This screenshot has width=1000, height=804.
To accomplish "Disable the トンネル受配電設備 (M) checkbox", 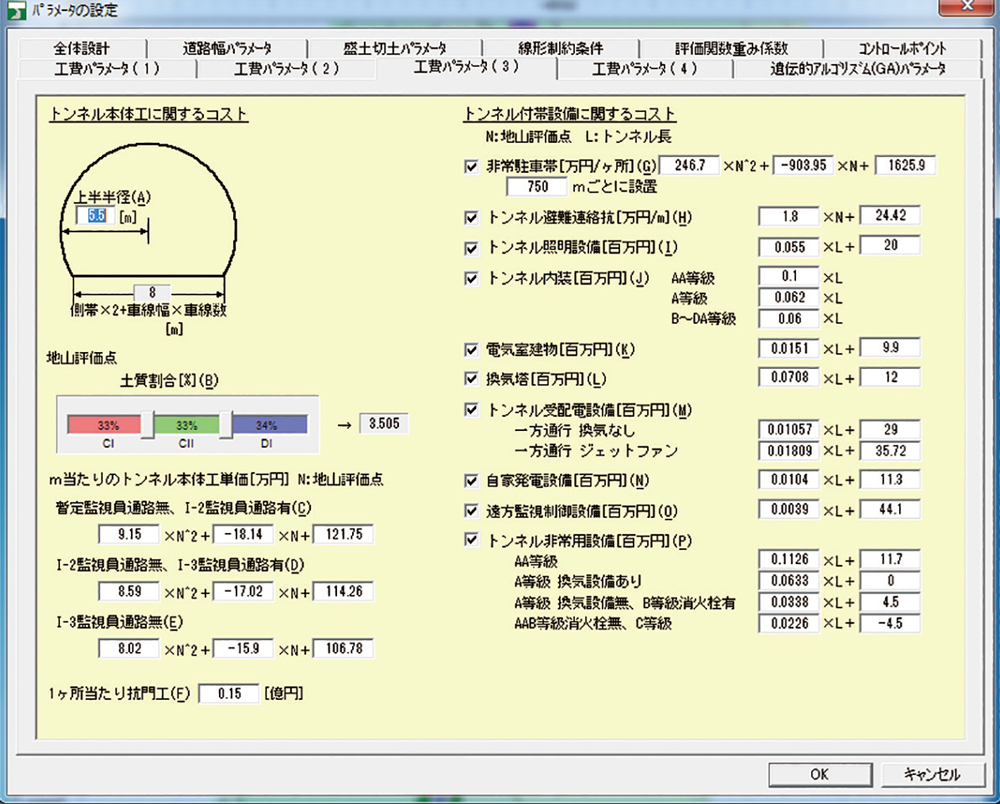I will tap(471, 409).
